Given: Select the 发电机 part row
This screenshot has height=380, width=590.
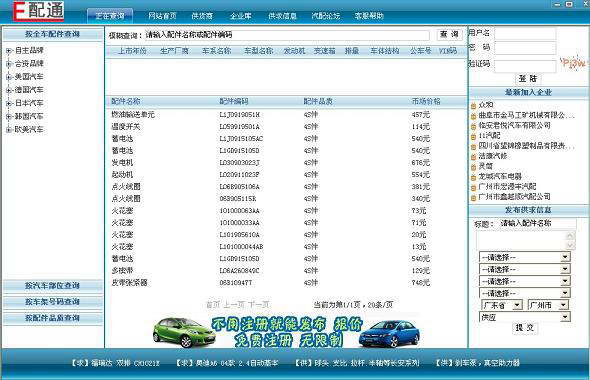Looking at the screenshot, I should tap(286, 163).
